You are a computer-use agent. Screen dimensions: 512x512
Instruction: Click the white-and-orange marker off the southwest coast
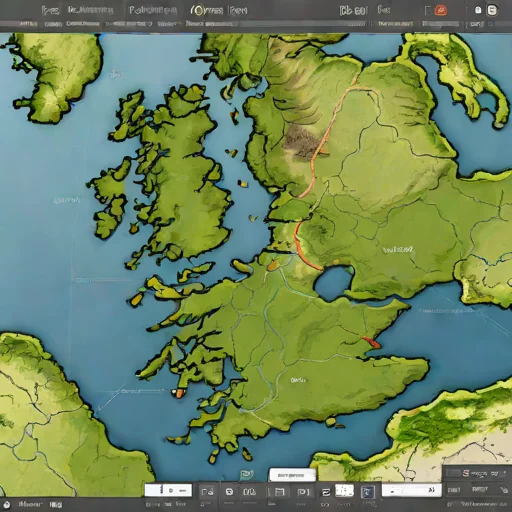click(x=178, y=393)
